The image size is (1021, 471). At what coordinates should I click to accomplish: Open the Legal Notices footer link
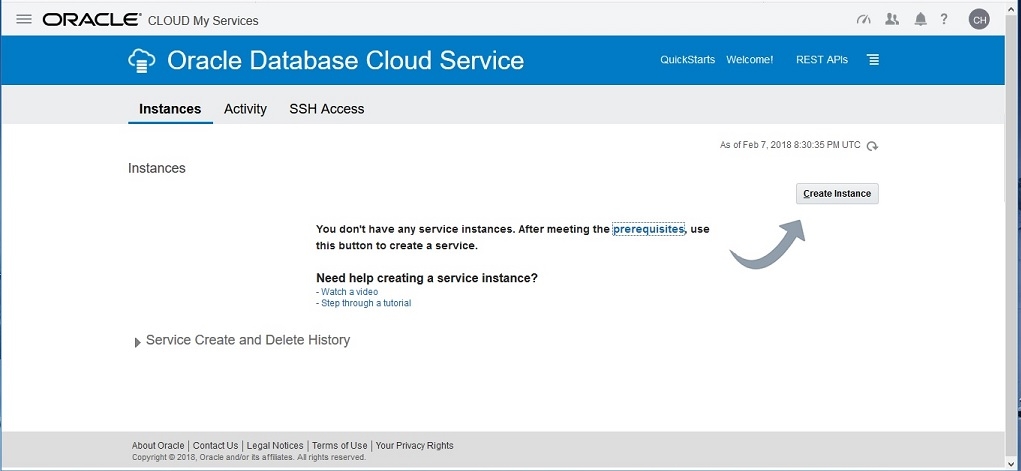(x=275, y=446)
